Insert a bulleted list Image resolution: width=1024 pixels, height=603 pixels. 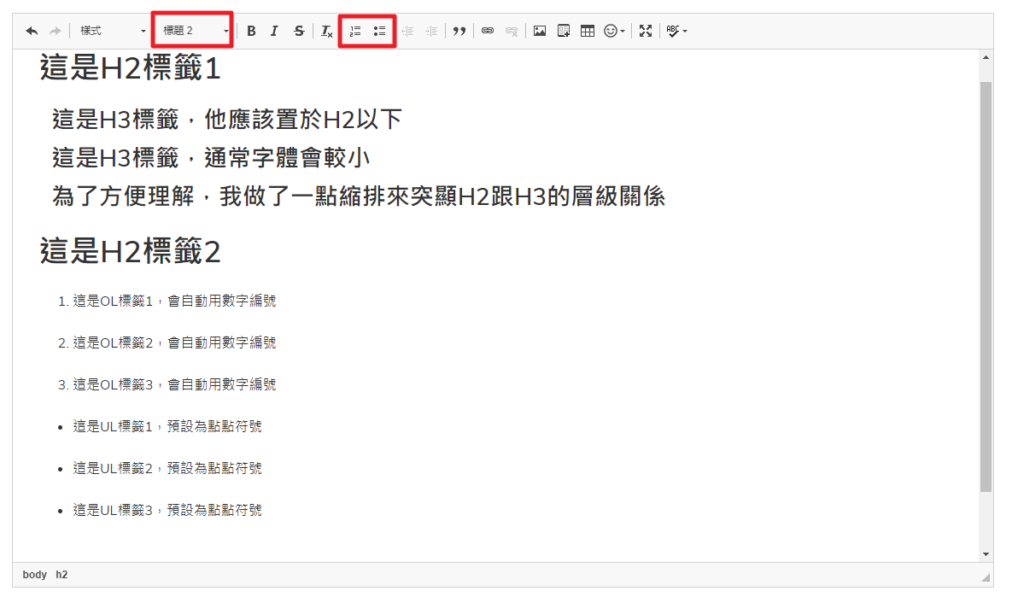point(379,31)
